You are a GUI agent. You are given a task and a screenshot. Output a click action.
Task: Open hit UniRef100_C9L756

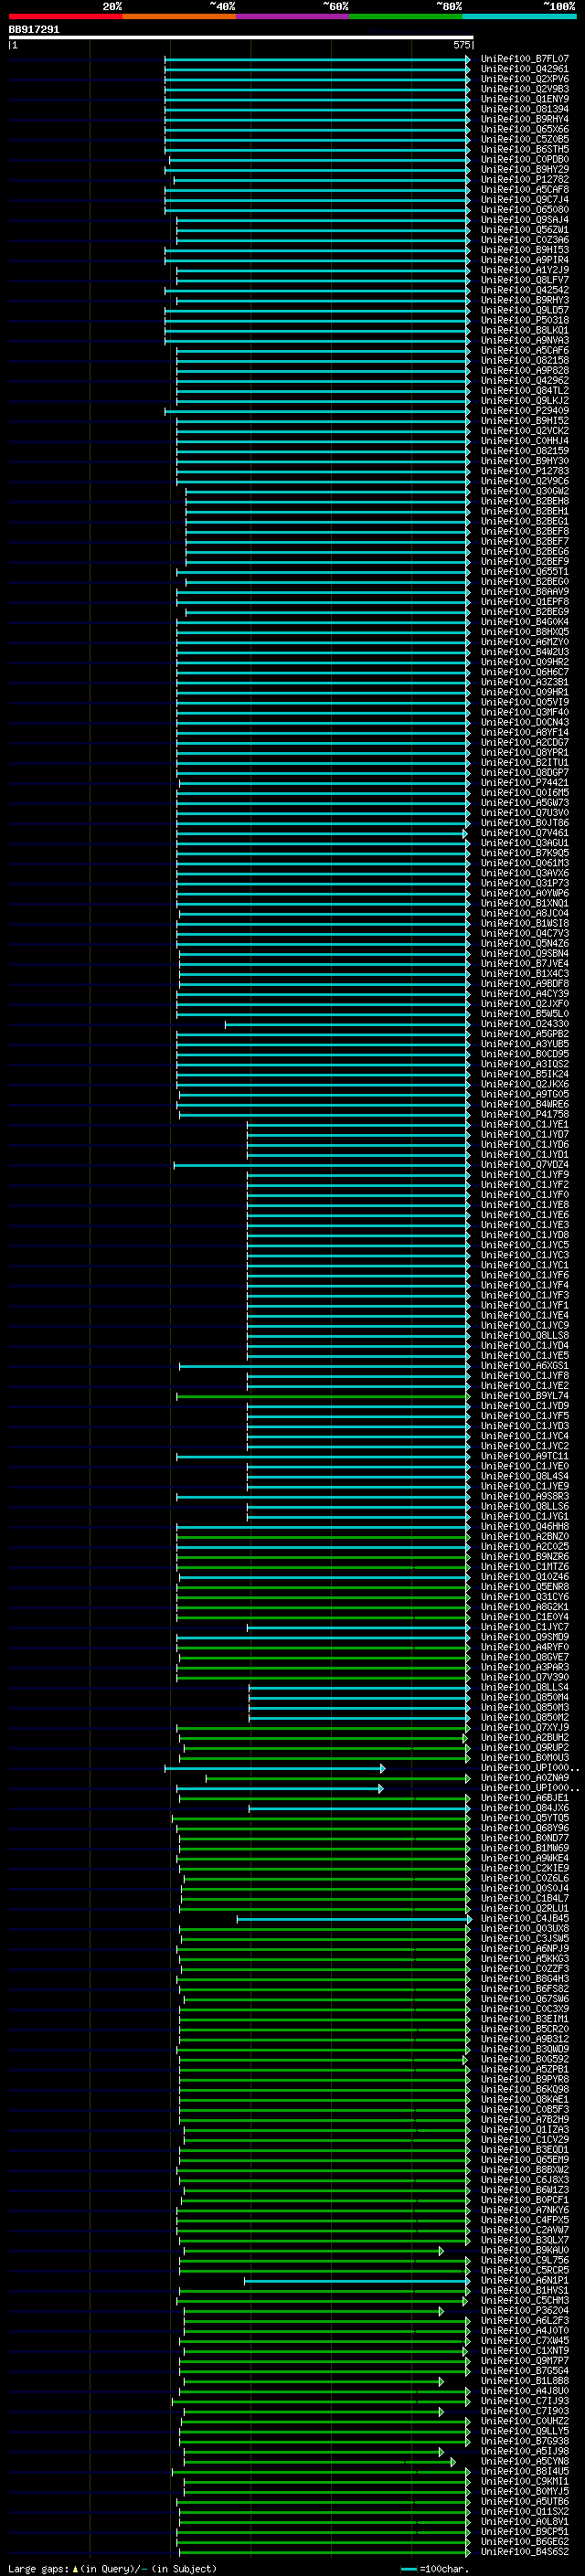click(x=525, y=2260)
